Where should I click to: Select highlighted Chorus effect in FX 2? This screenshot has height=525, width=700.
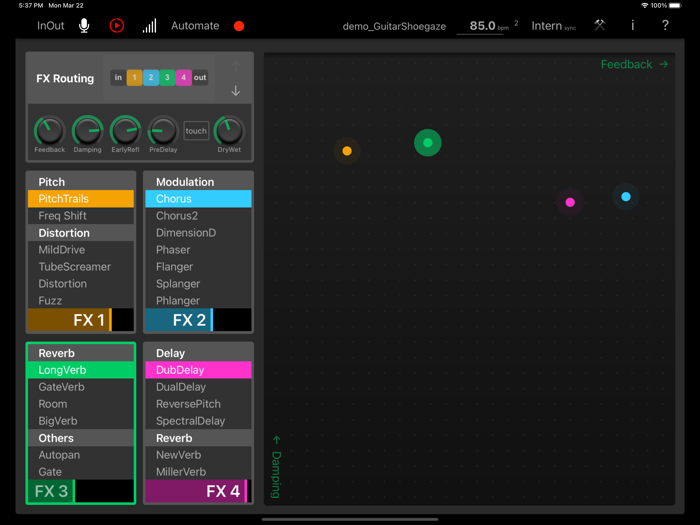[x=198, y=199]
